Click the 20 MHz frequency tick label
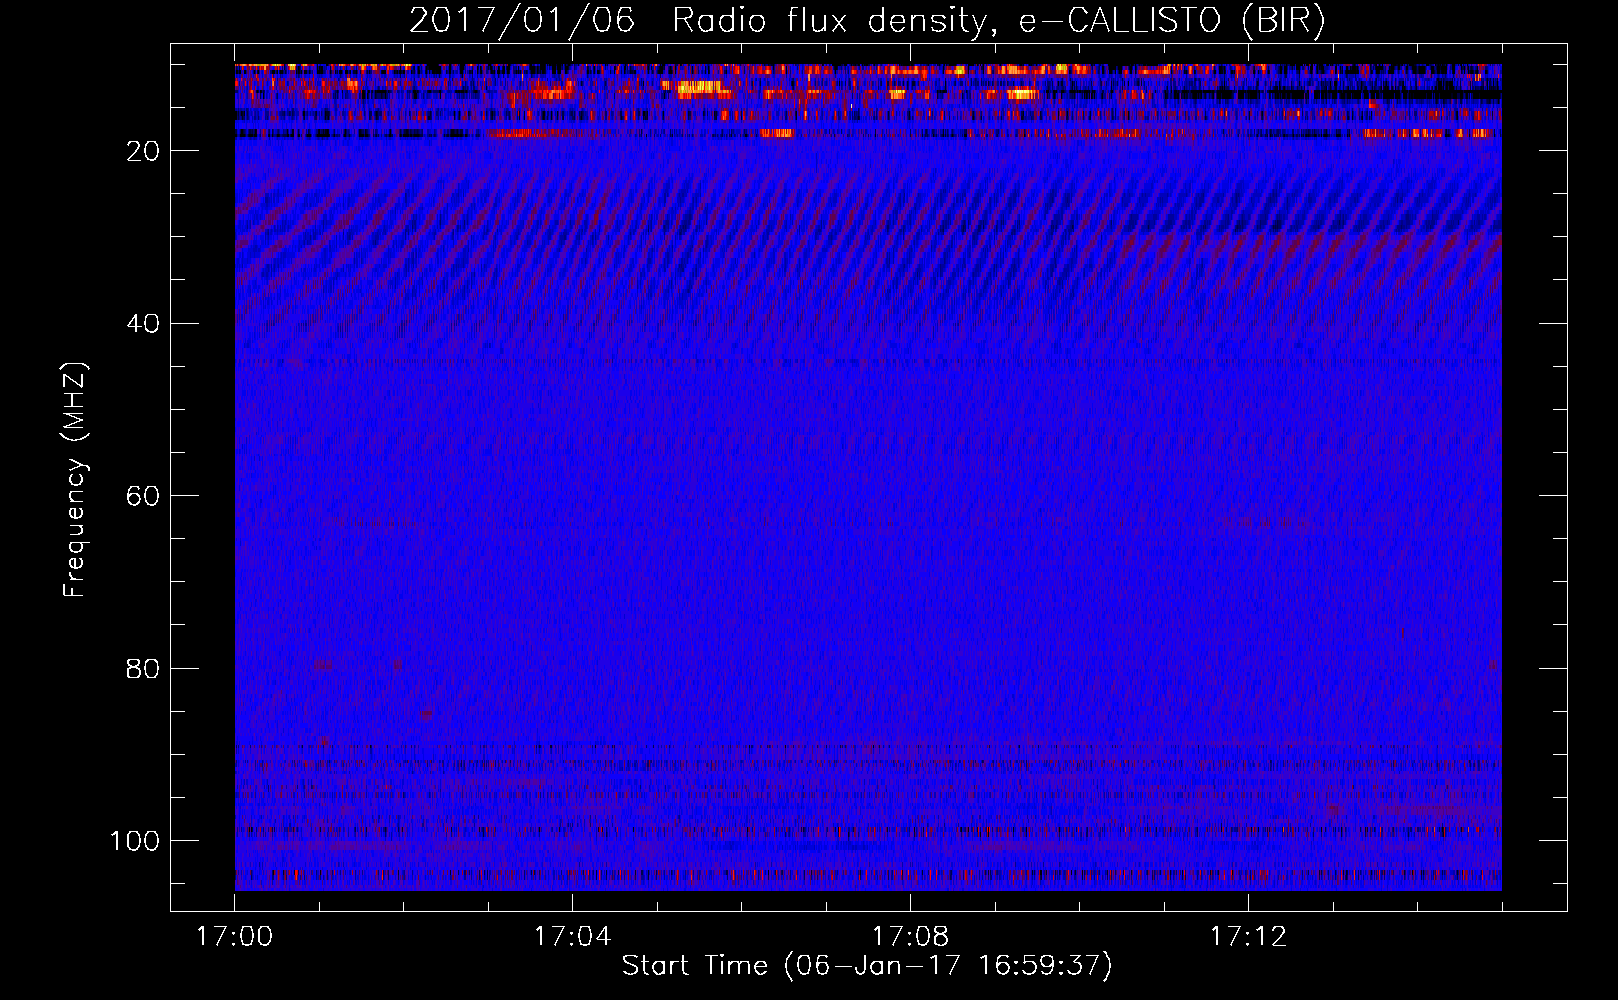1618x1000 pixels. pyautogui.click(x=143, y=151)
